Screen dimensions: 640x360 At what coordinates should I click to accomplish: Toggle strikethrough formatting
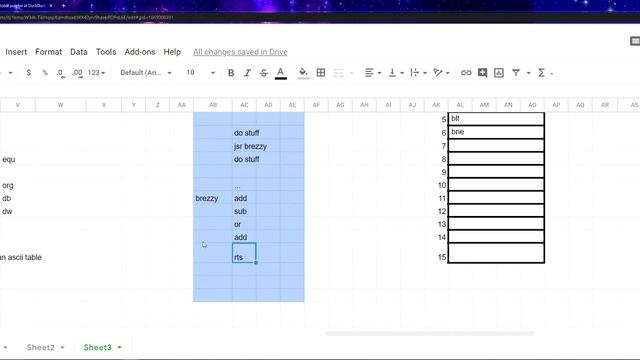point(264,73)
